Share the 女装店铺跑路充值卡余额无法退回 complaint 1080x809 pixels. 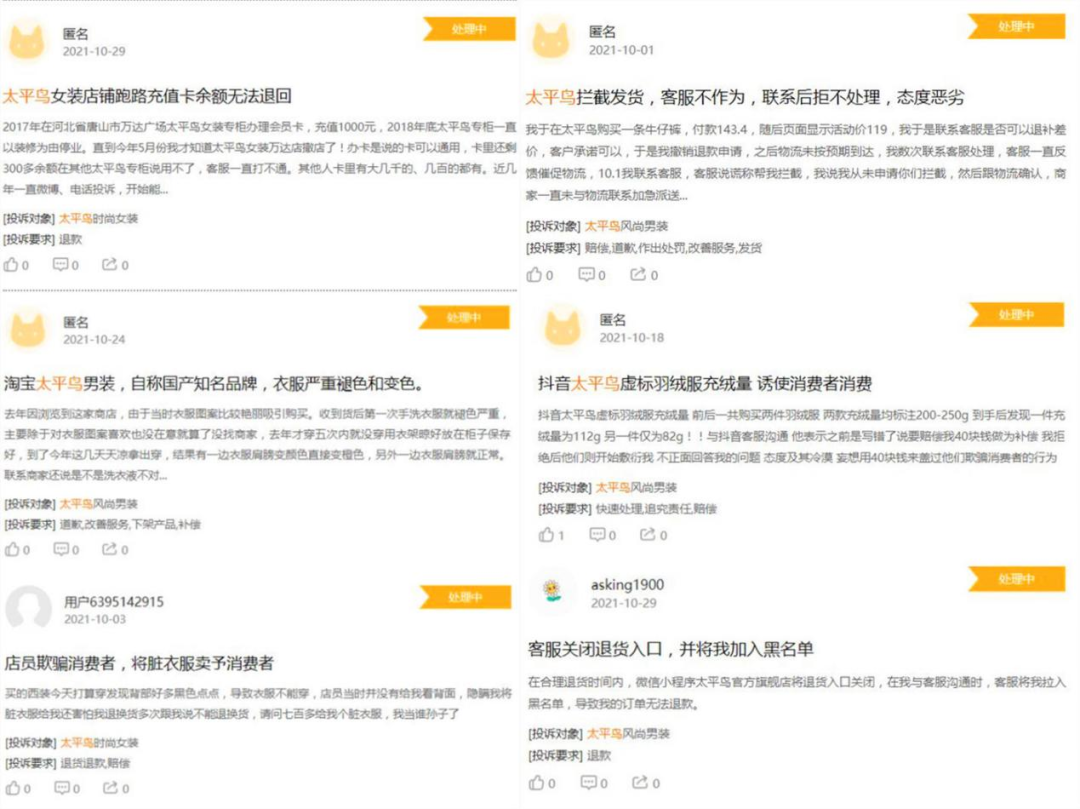115,265
